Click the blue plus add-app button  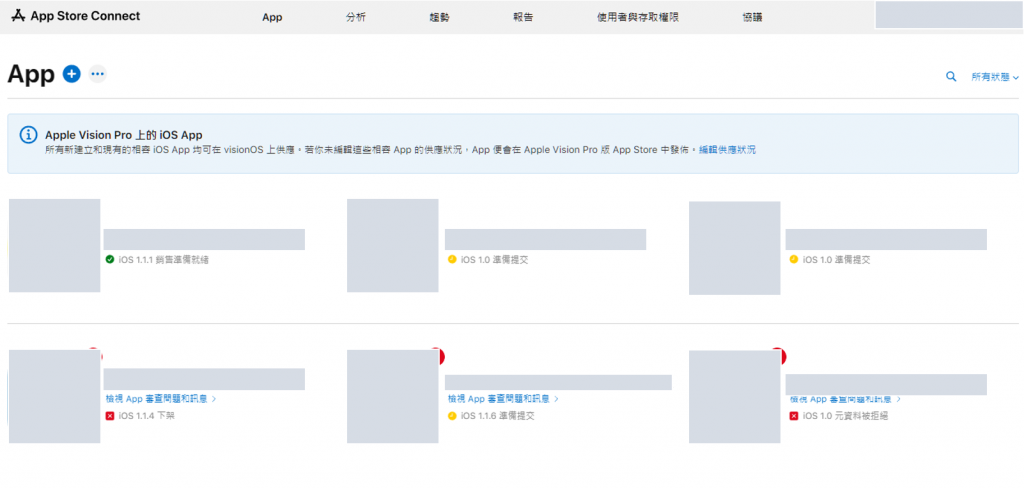point(71,74)
